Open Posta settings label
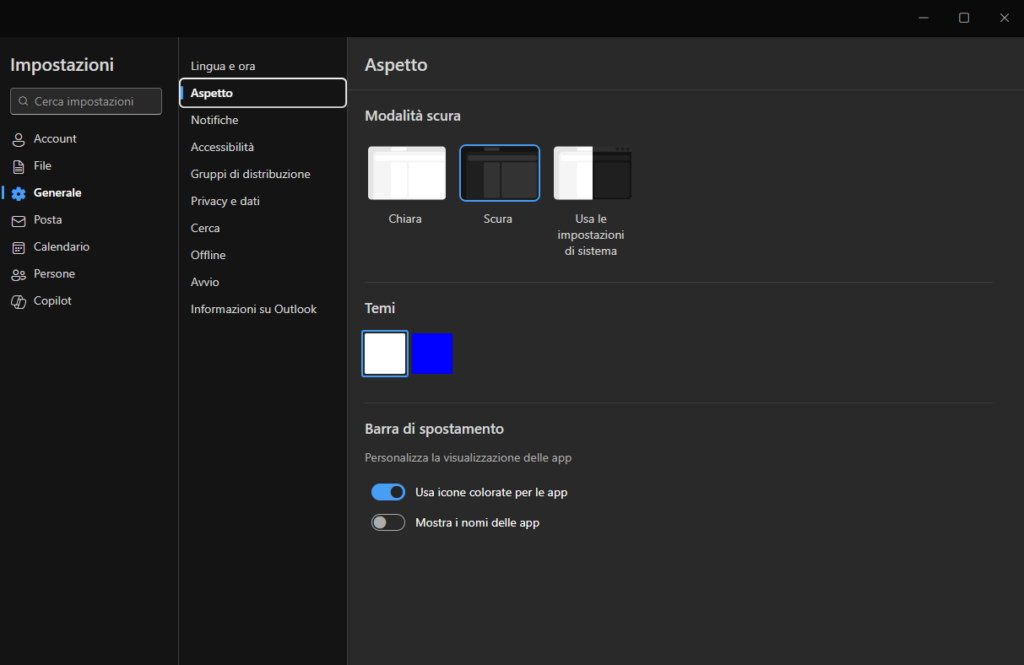Image resolution: width=1024 pixels, height=665 pixels. point(48,219)
